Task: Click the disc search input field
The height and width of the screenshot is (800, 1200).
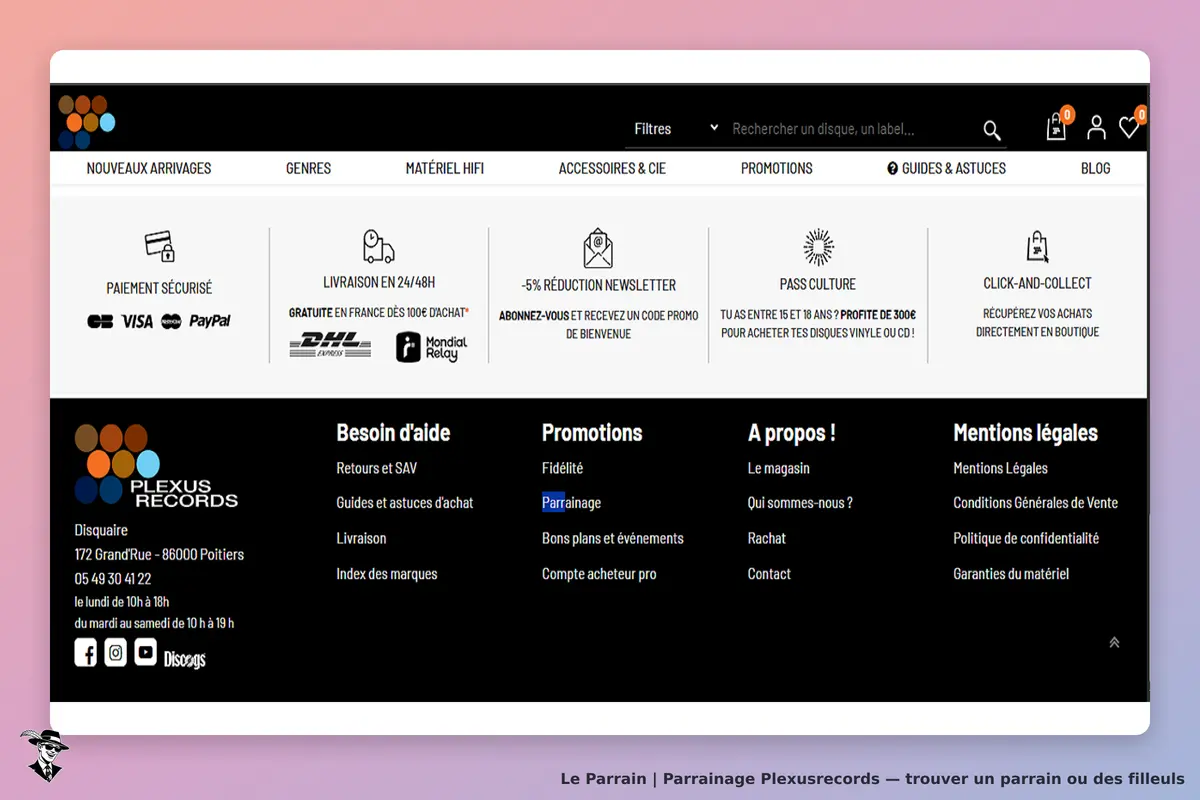Action: [852, 129]
